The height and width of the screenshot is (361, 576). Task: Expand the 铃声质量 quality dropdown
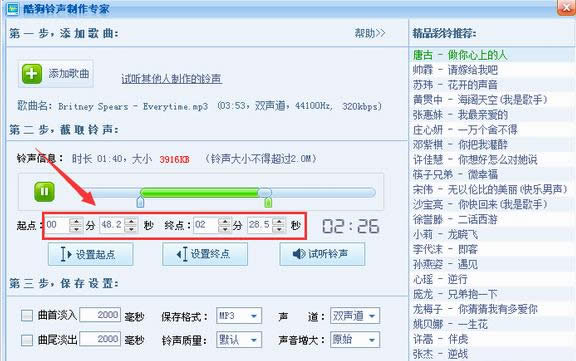239,340
